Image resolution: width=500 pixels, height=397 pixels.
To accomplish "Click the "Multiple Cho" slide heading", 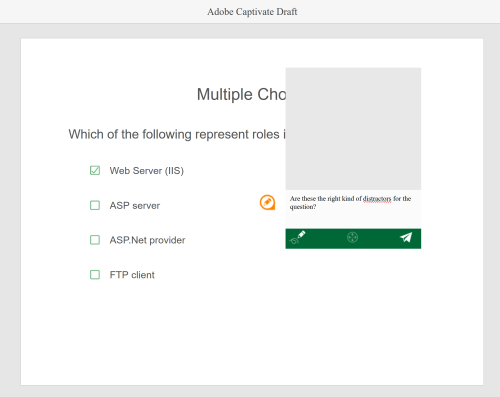I will [x=241, y=94].
